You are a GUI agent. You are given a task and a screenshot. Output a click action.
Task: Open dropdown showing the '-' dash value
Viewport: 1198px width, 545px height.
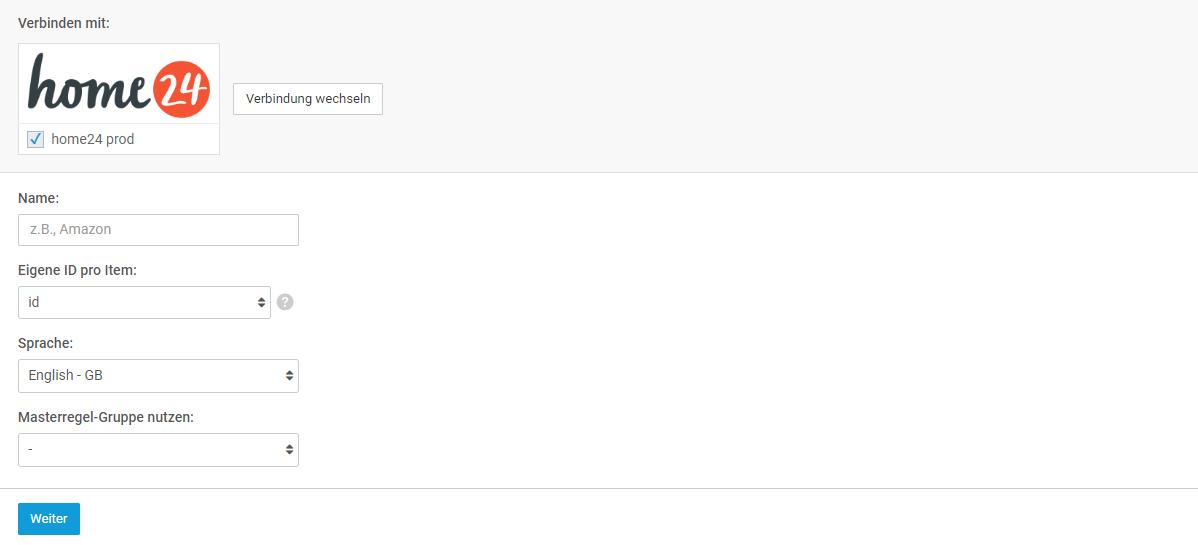click(158, 450)
